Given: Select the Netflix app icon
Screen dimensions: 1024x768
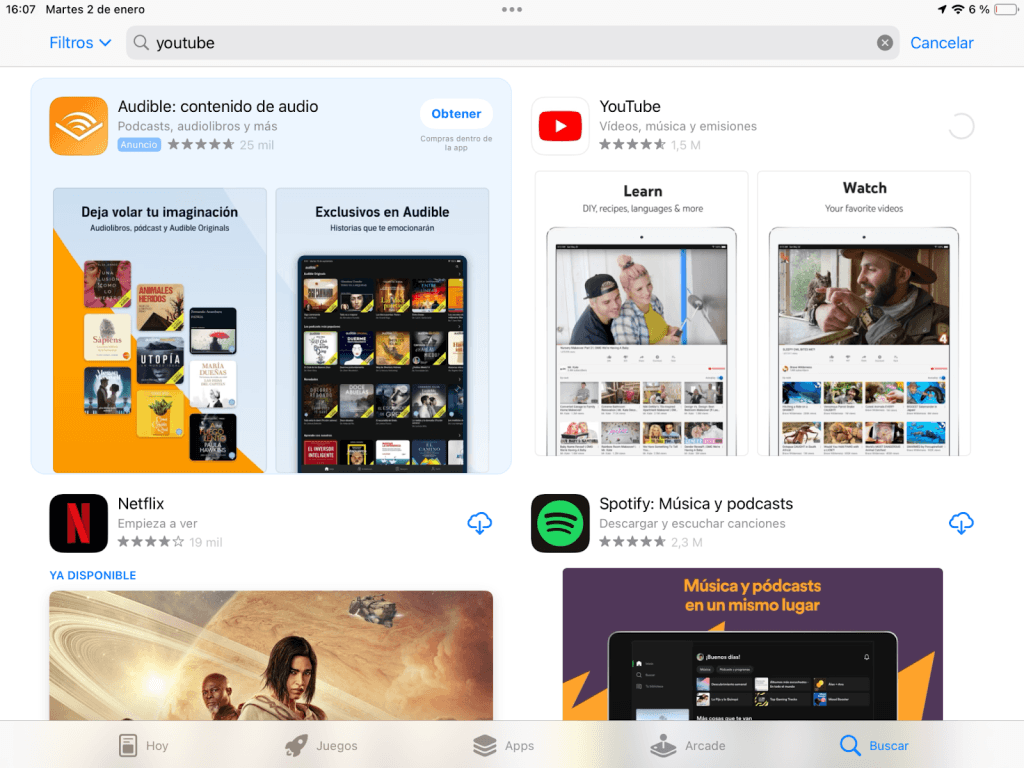Looking at the screenshot, I should 78,523.
